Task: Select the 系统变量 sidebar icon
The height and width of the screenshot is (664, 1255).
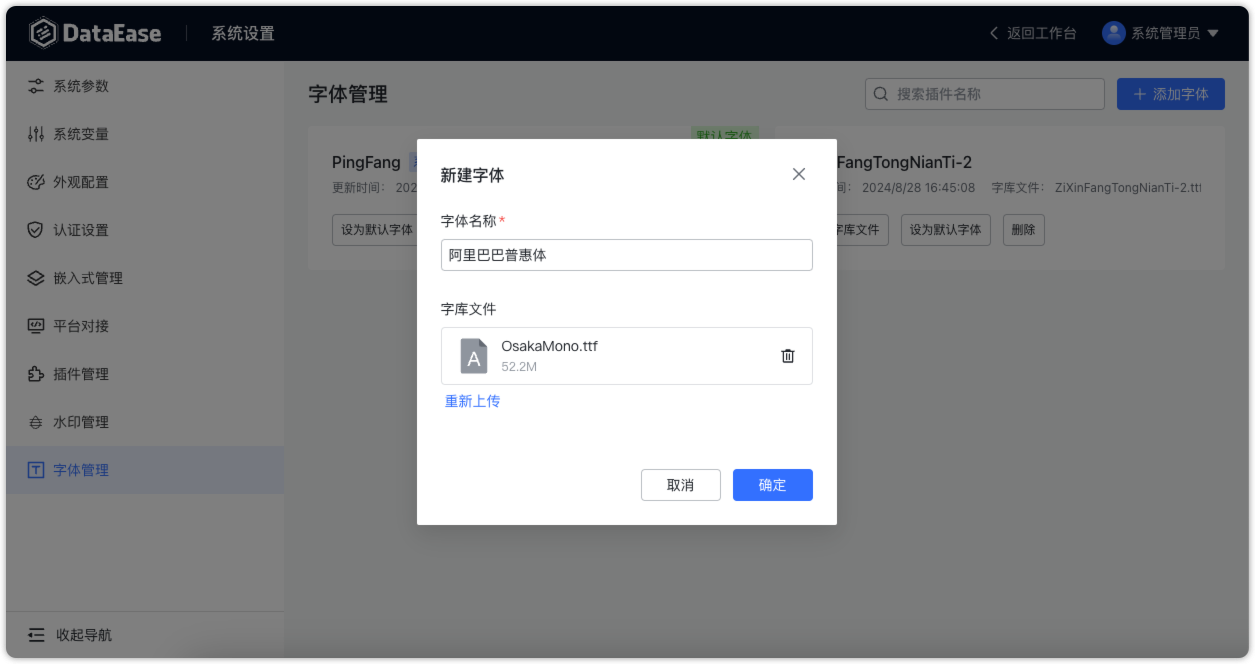Action: click(x=36, y=133)
